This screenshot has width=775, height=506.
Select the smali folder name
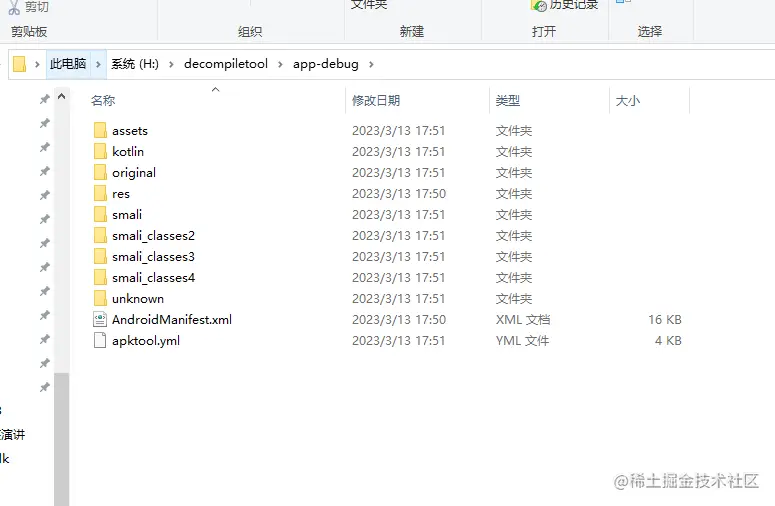127,215
